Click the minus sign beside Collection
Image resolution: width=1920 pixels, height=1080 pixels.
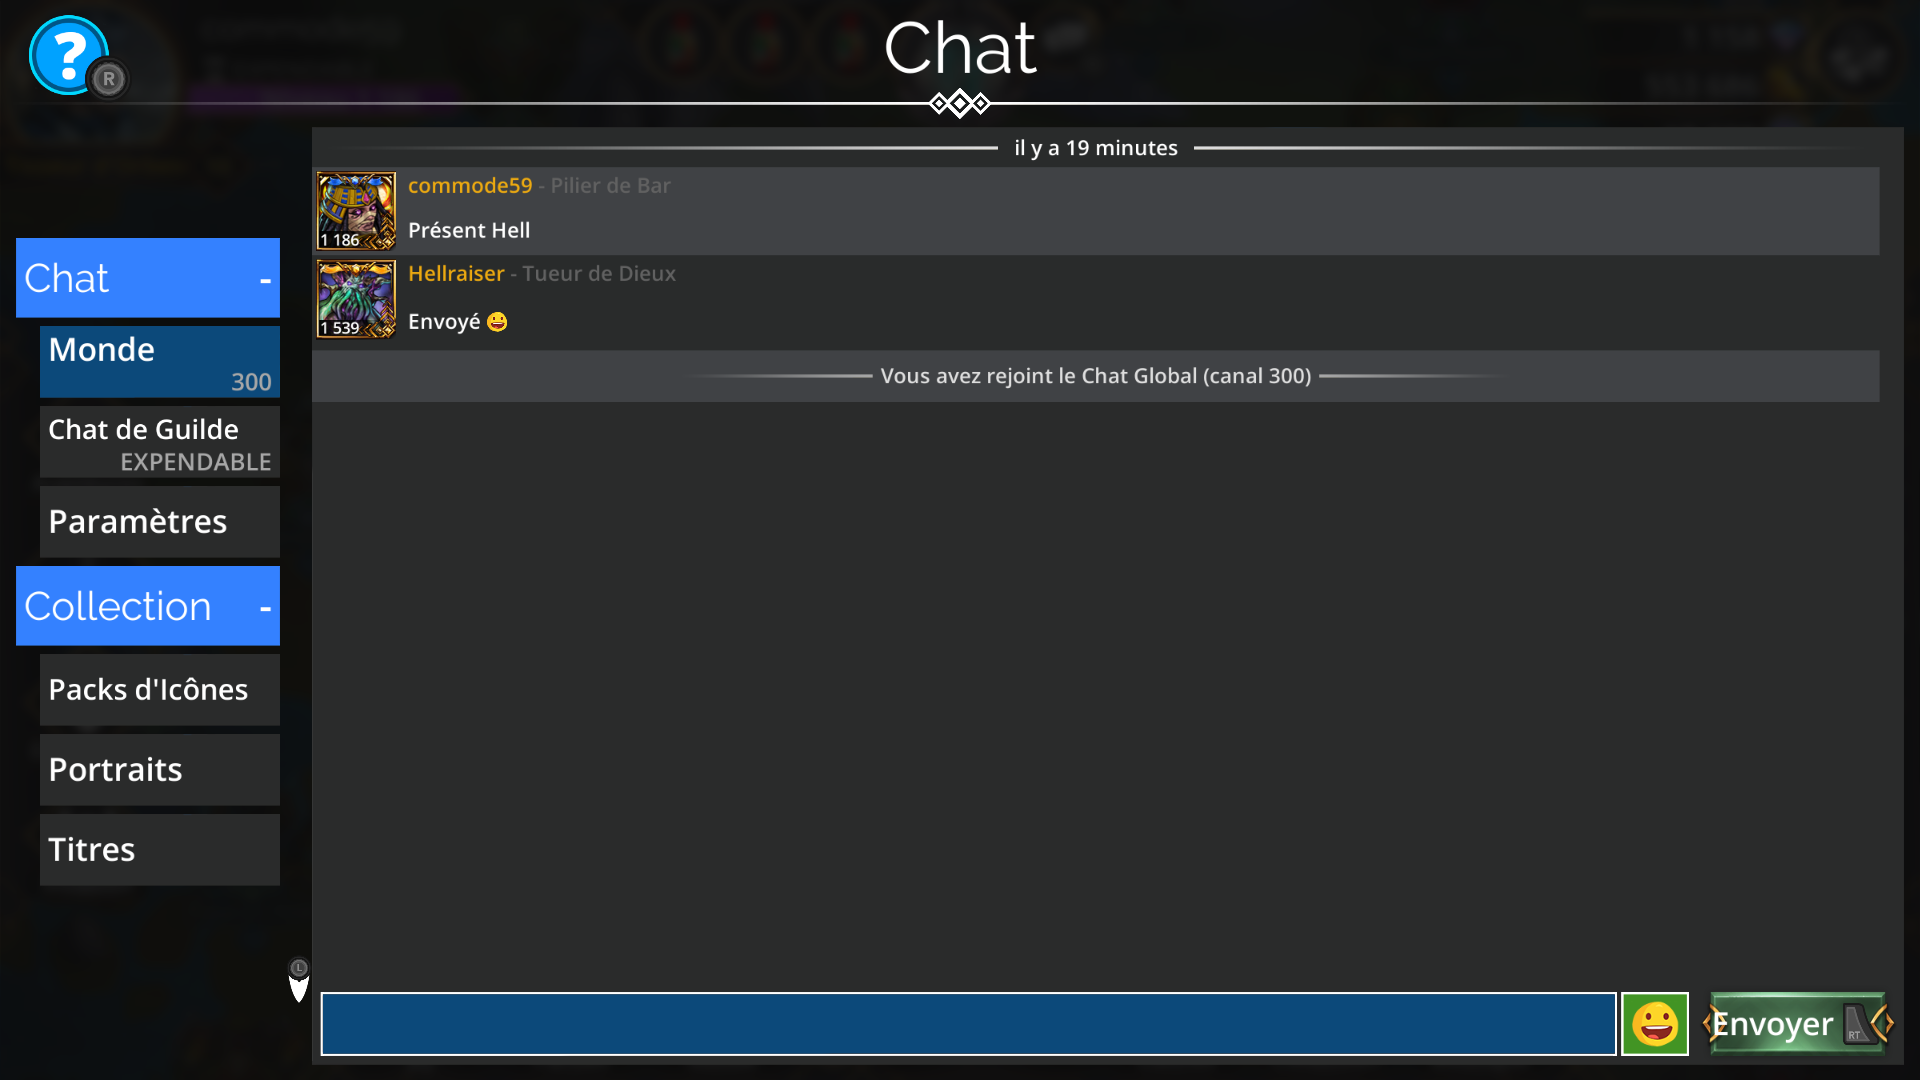point(265,608)
